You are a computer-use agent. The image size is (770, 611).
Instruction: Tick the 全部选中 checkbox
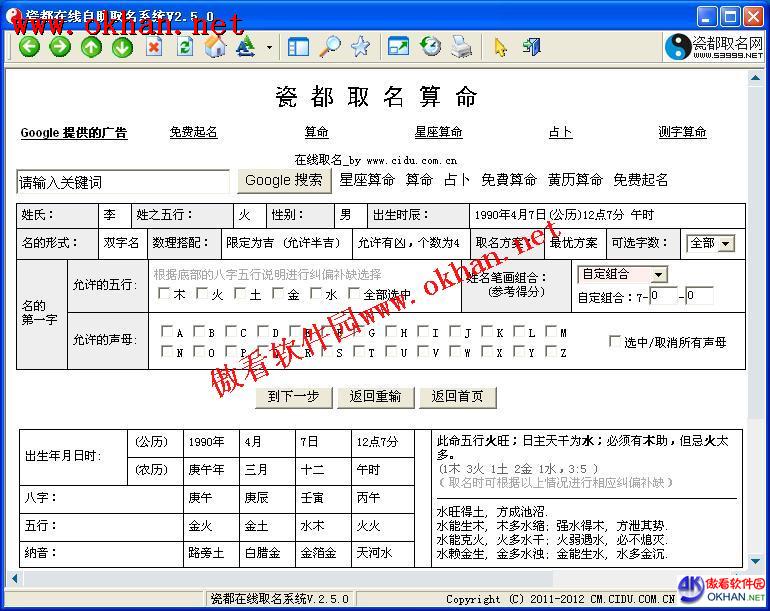click(x=354, y=293)
